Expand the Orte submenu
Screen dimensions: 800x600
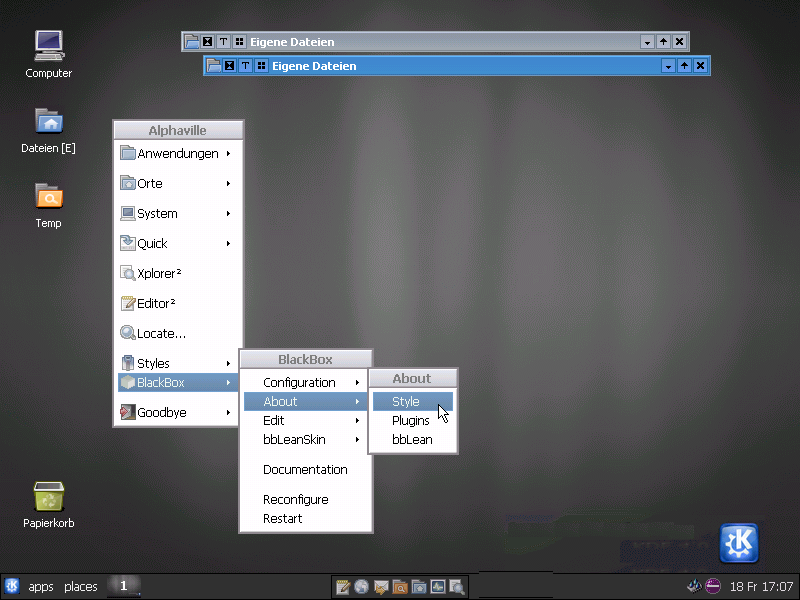[x=177, y=183]
